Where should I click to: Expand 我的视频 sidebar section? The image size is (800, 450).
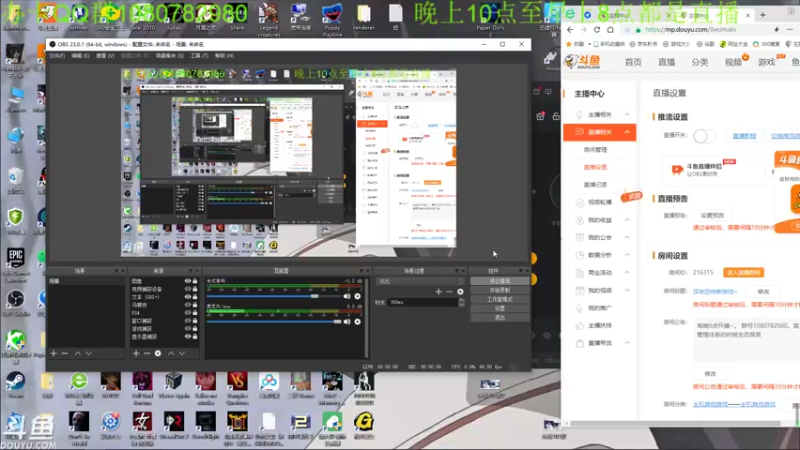click(x=628, y=290)
